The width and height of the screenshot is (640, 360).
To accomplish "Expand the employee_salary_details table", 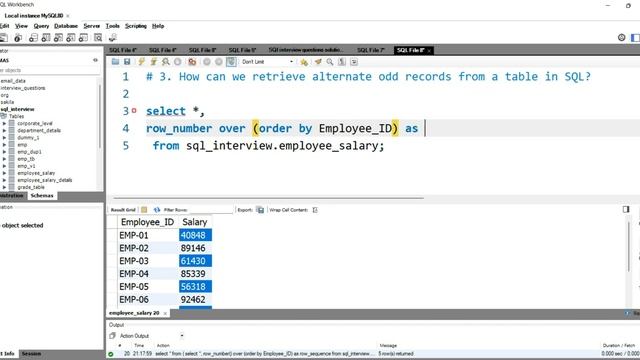I will 4,180.
